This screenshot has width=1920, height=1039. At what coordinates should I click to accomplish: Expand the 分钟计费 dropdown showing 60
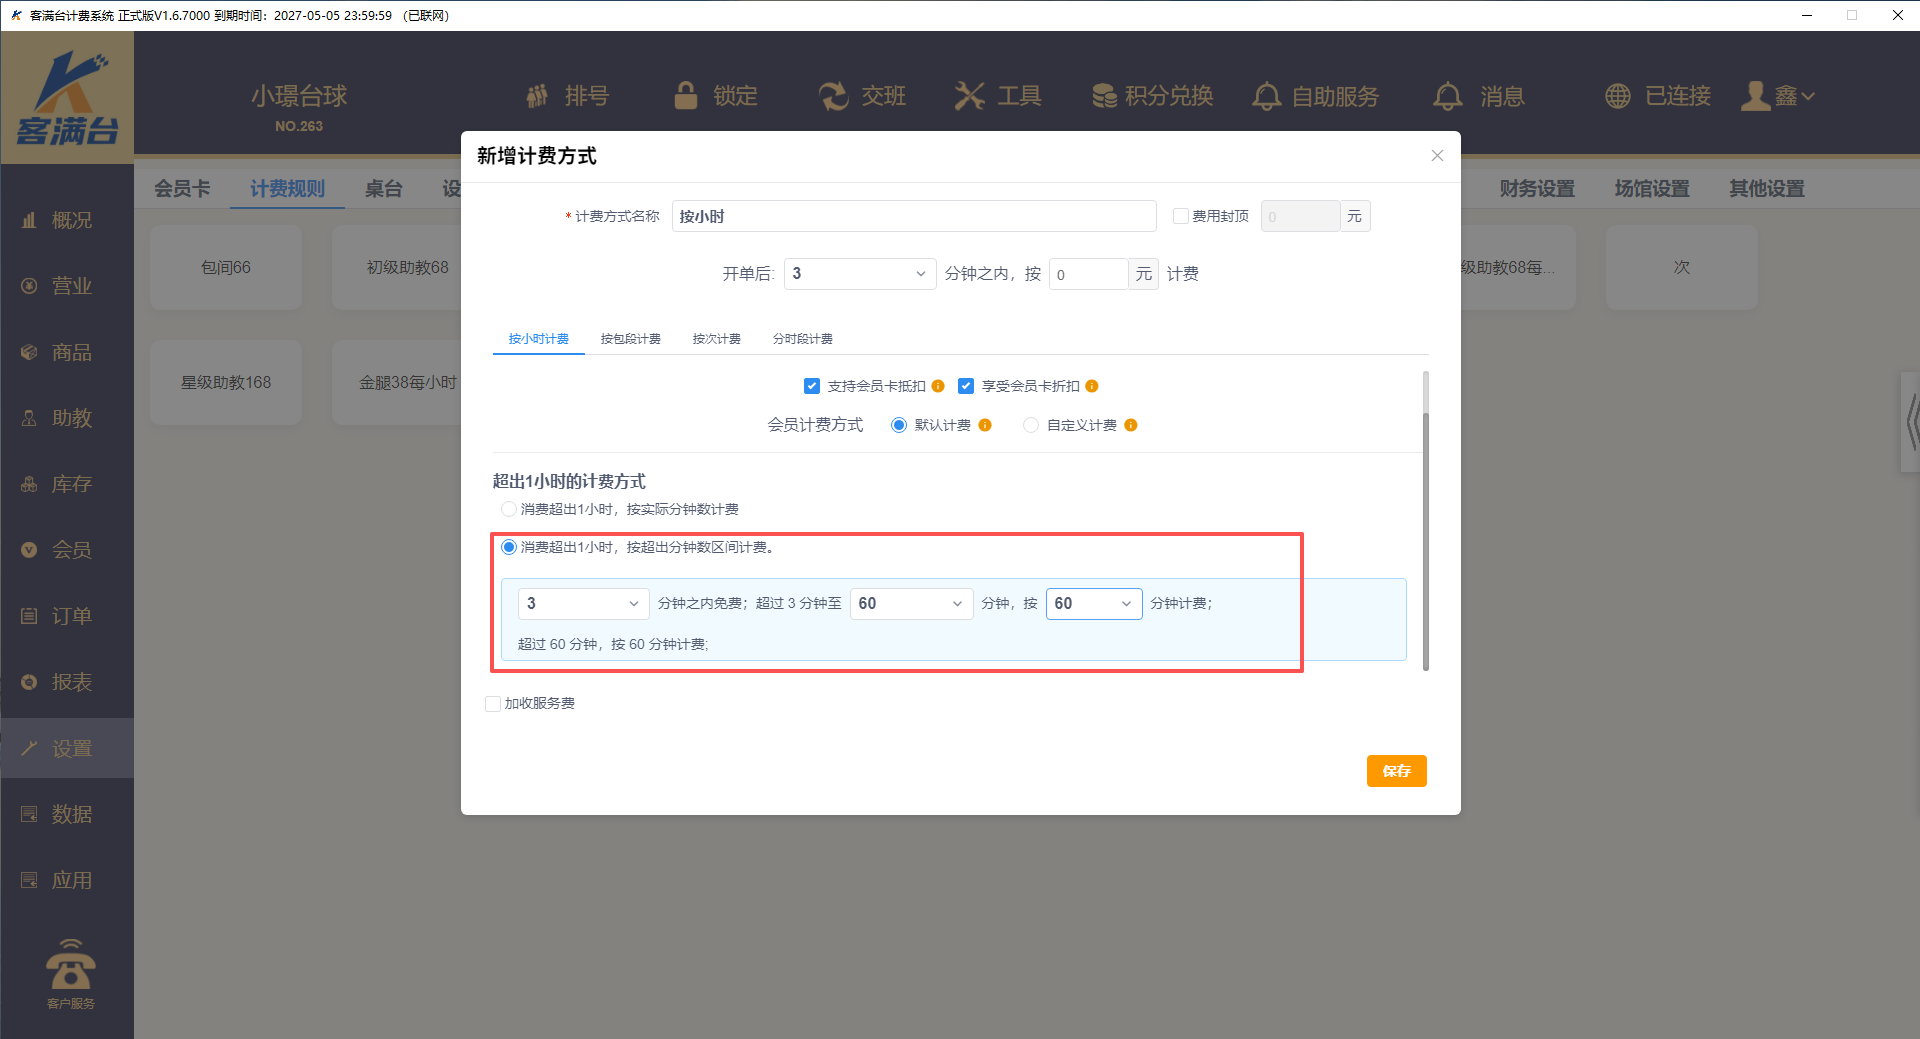(x=1093, y=604)
